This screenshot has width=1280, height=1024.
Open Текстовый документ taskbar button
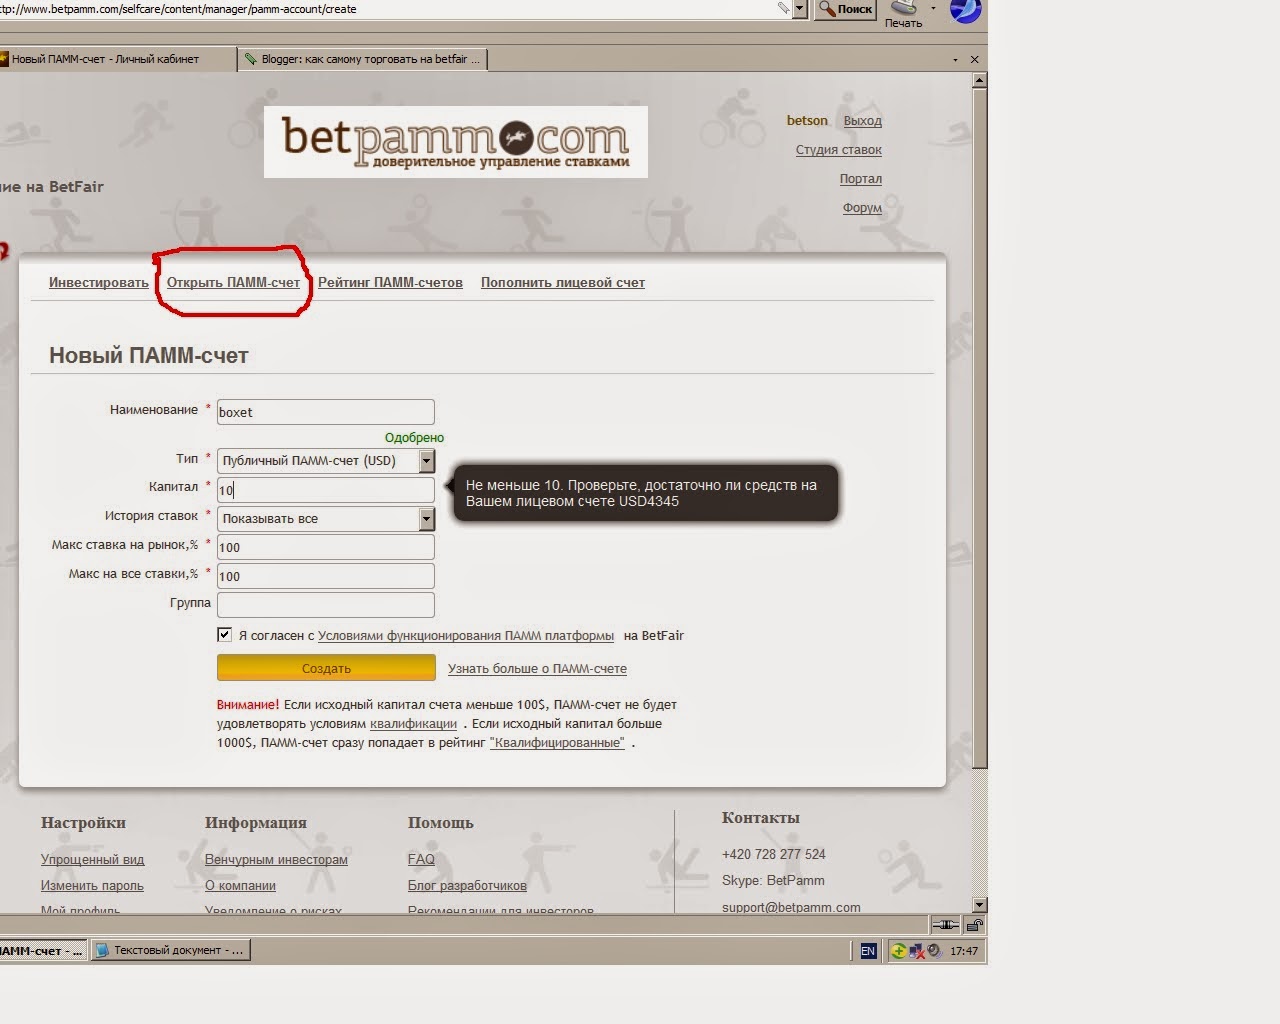click(x=170, y=950)
